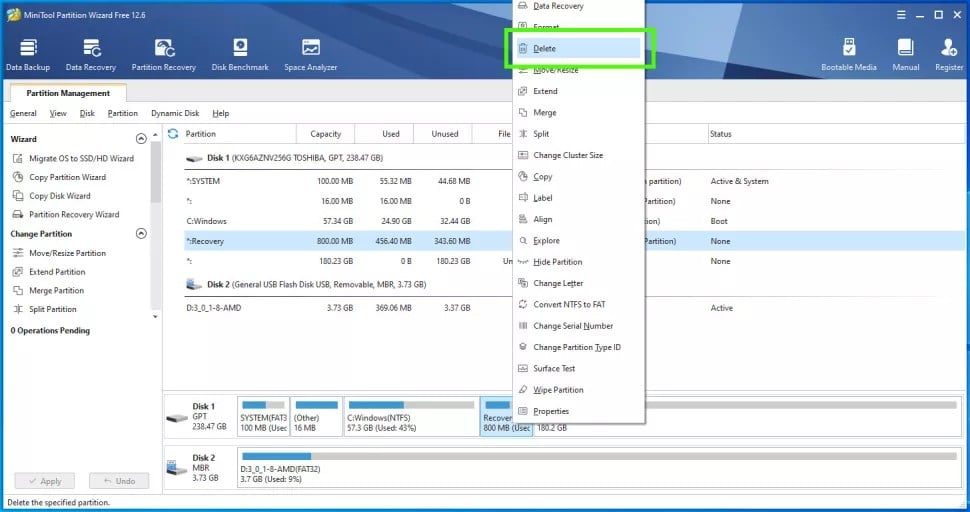
Task: Start the Disk Benchmark tool
Action: (x=240, y=54)
